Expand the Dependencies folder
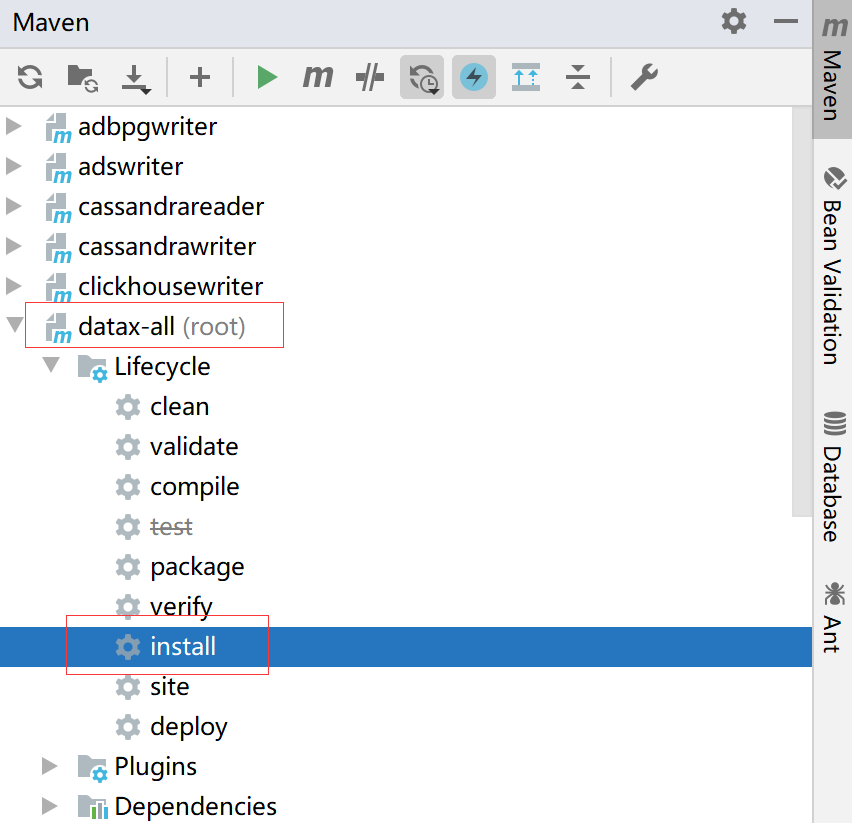852x823 pixels. [49, 806]
